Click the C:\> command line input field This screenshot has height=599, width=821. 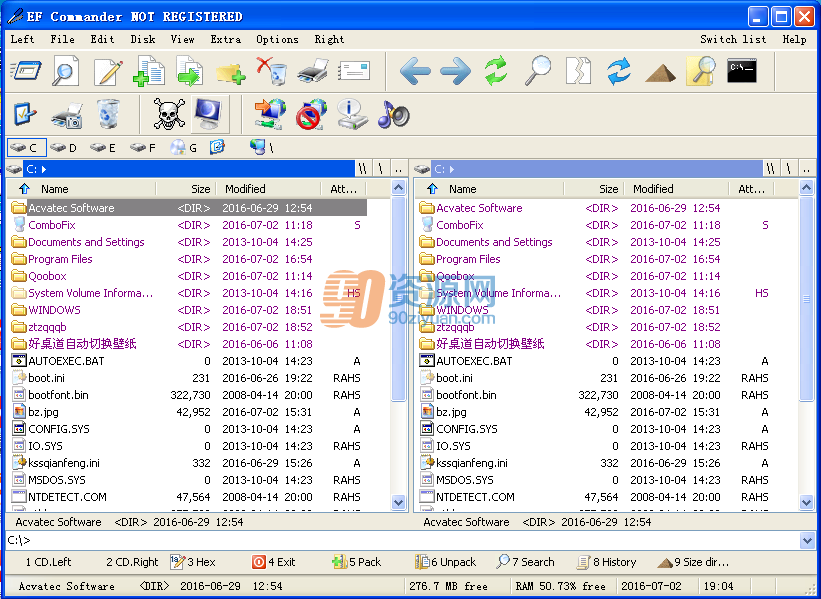point(402,540)
